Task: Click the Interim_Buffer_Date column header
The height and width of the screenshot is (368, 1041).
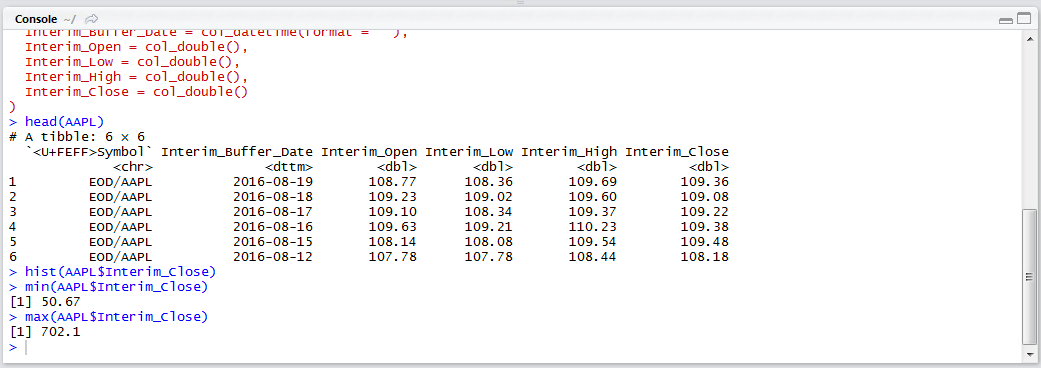Action: (x=237, y=151)
